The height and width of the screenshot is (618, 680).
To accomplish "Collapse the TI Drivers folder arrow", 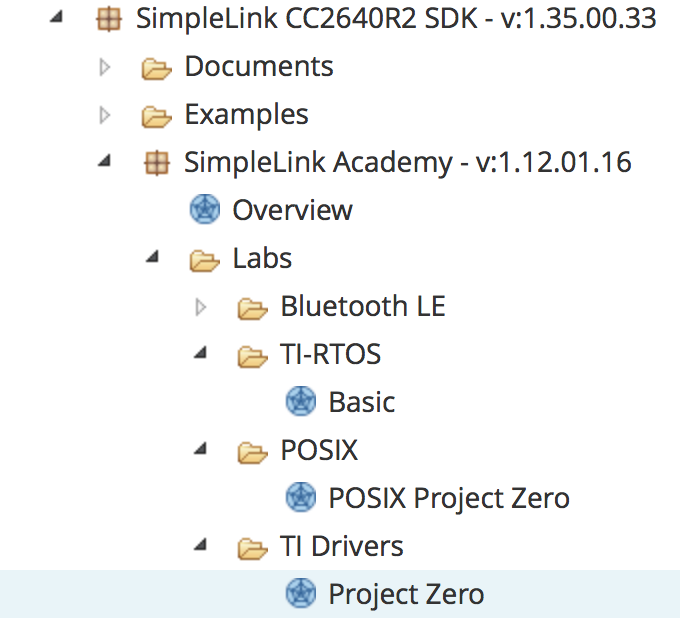I will [x=201, y=545].
